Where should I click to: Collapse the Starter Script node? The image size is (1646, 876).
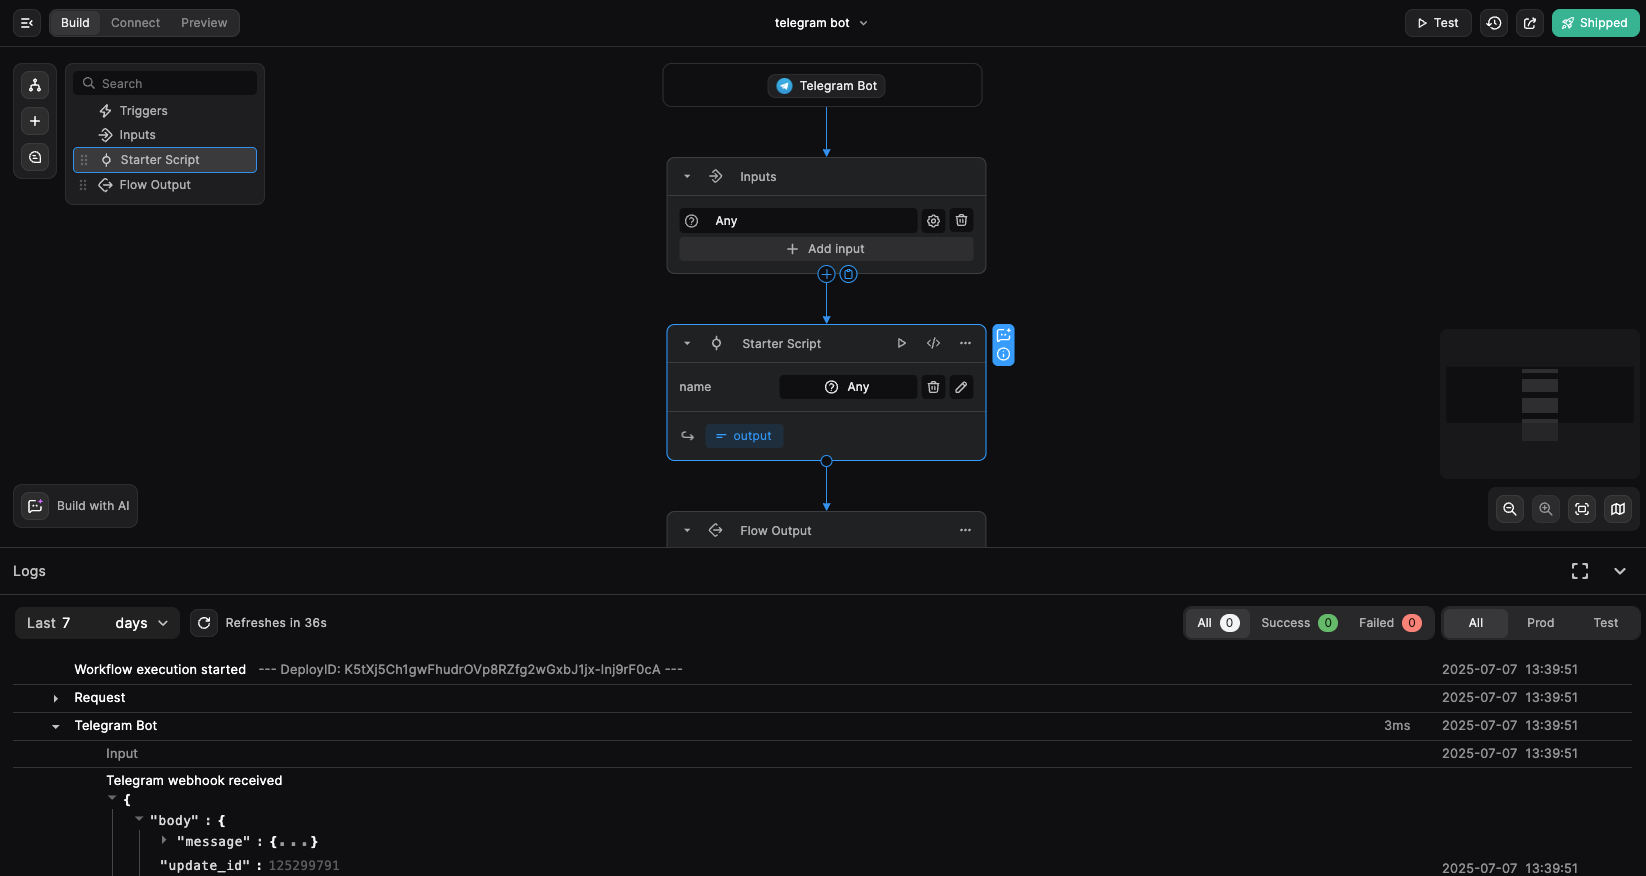[x=687, y=343]
